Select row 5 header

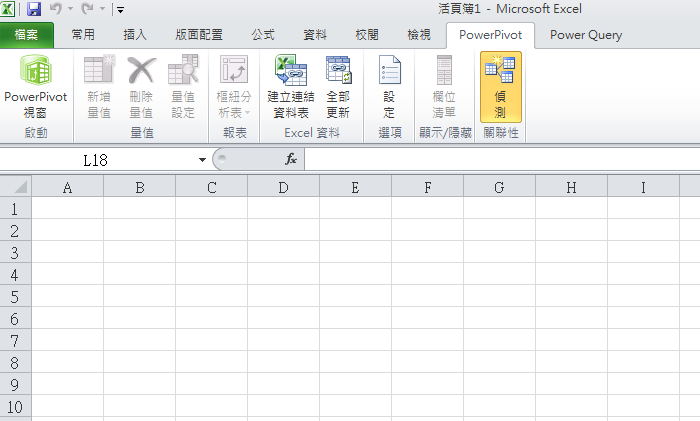click(x=15, y=296)
